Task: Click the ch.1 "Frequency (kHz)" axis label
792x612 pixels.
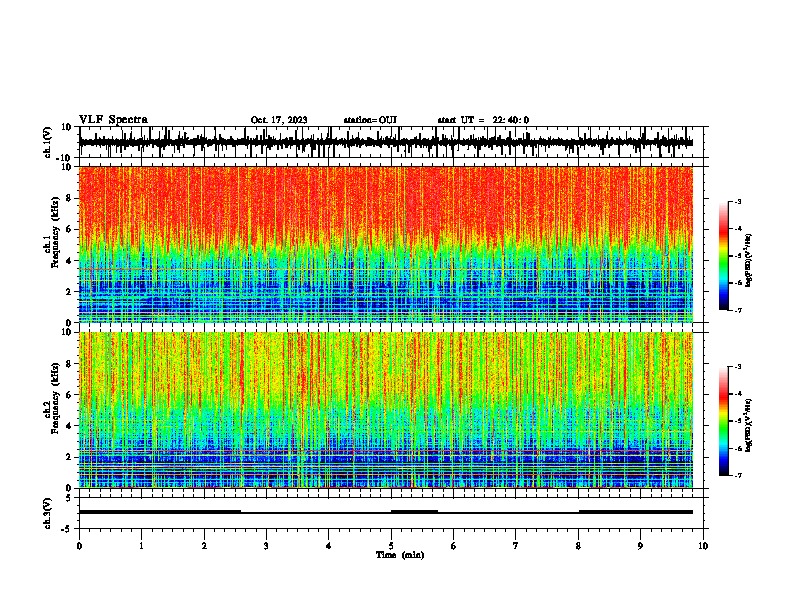Action: [55, 233]
